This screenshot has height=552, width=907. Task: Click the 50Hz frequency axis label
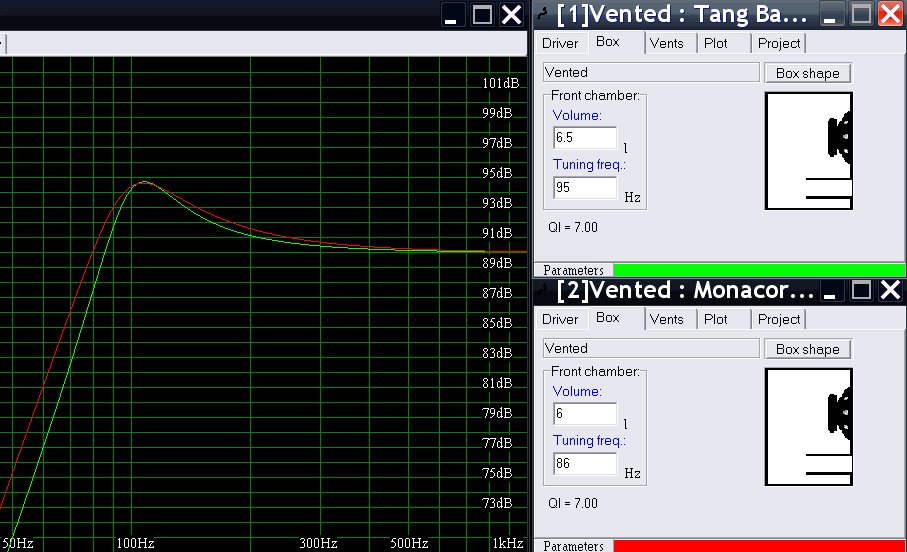(x=17, y=543)
